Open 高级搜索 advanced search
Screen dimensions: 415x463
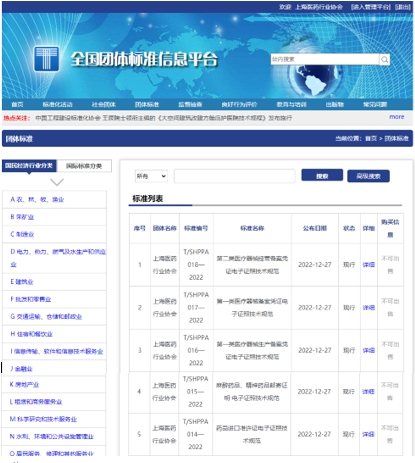pos(368,176)
